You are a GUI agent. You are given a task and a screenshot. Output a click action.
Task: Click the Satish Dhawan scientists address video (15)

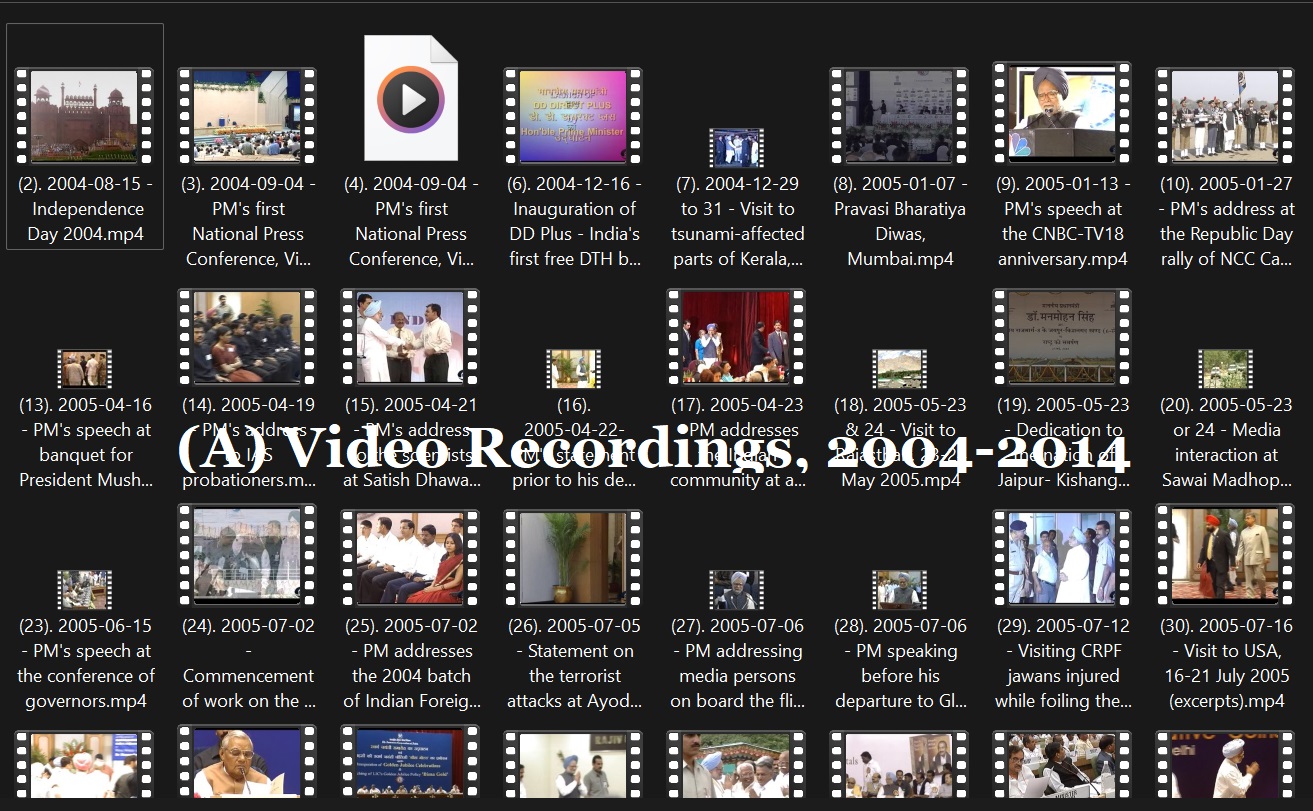click(x=410, y=337)
